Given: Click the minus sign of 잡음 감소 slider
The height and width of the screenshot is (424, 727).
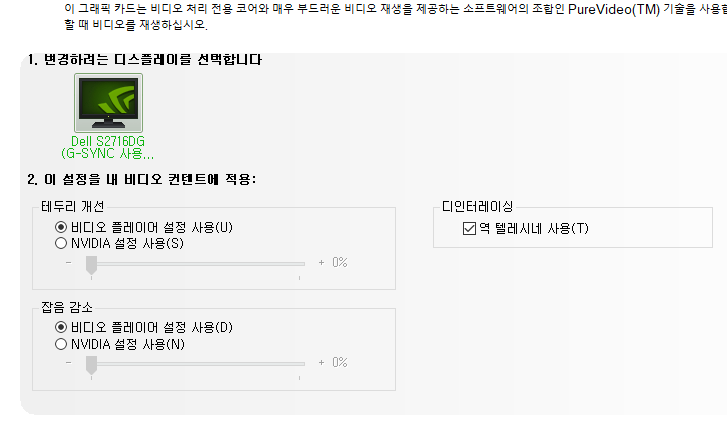Looking at the screenshot, I should coord(68,362).
